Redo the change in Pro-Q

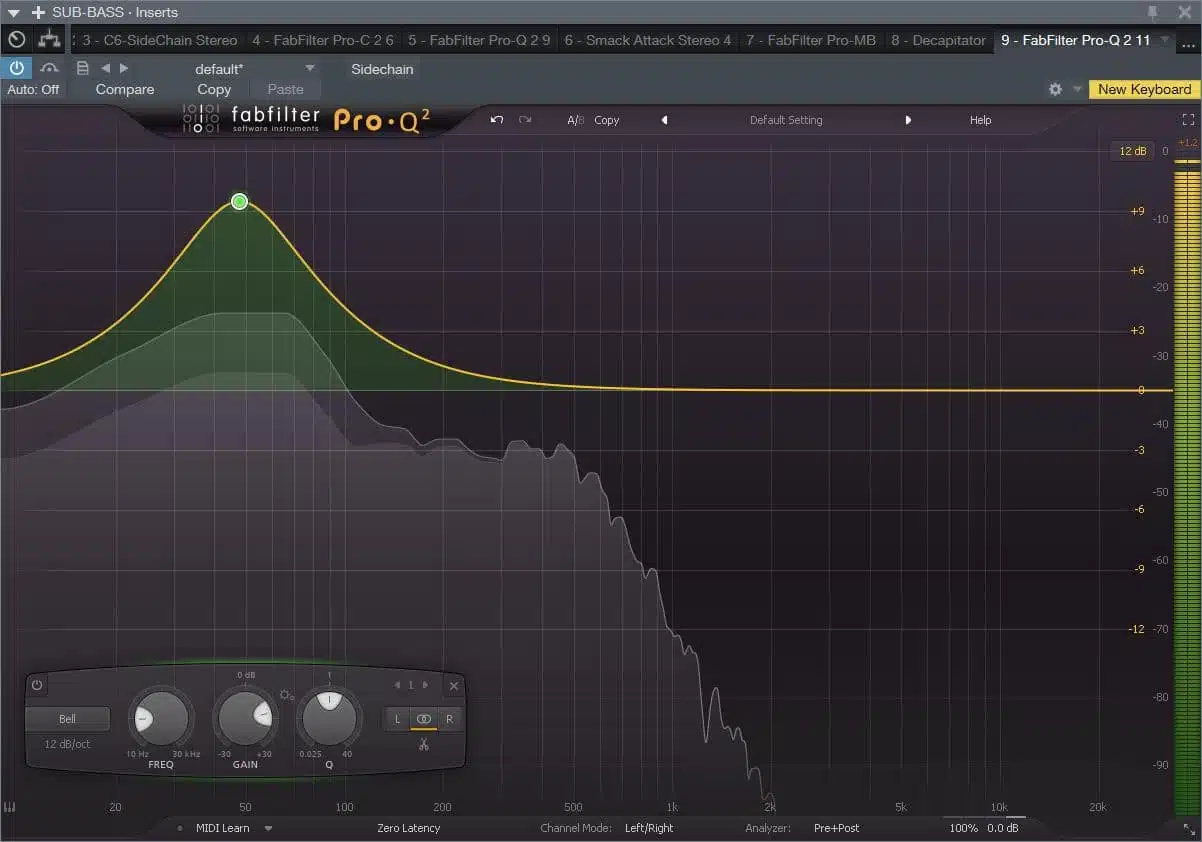525,120
